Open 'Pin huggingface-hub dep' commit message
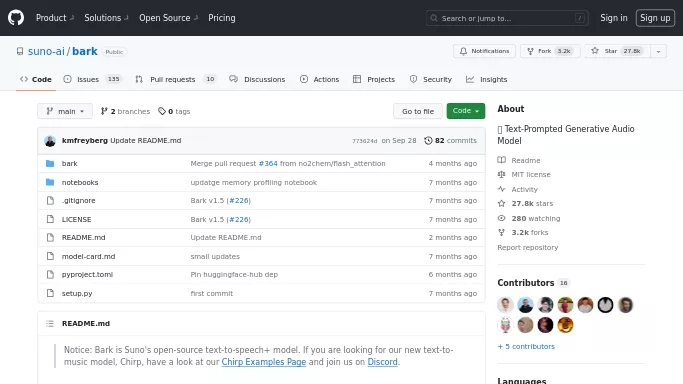 [x=234, y=275]
